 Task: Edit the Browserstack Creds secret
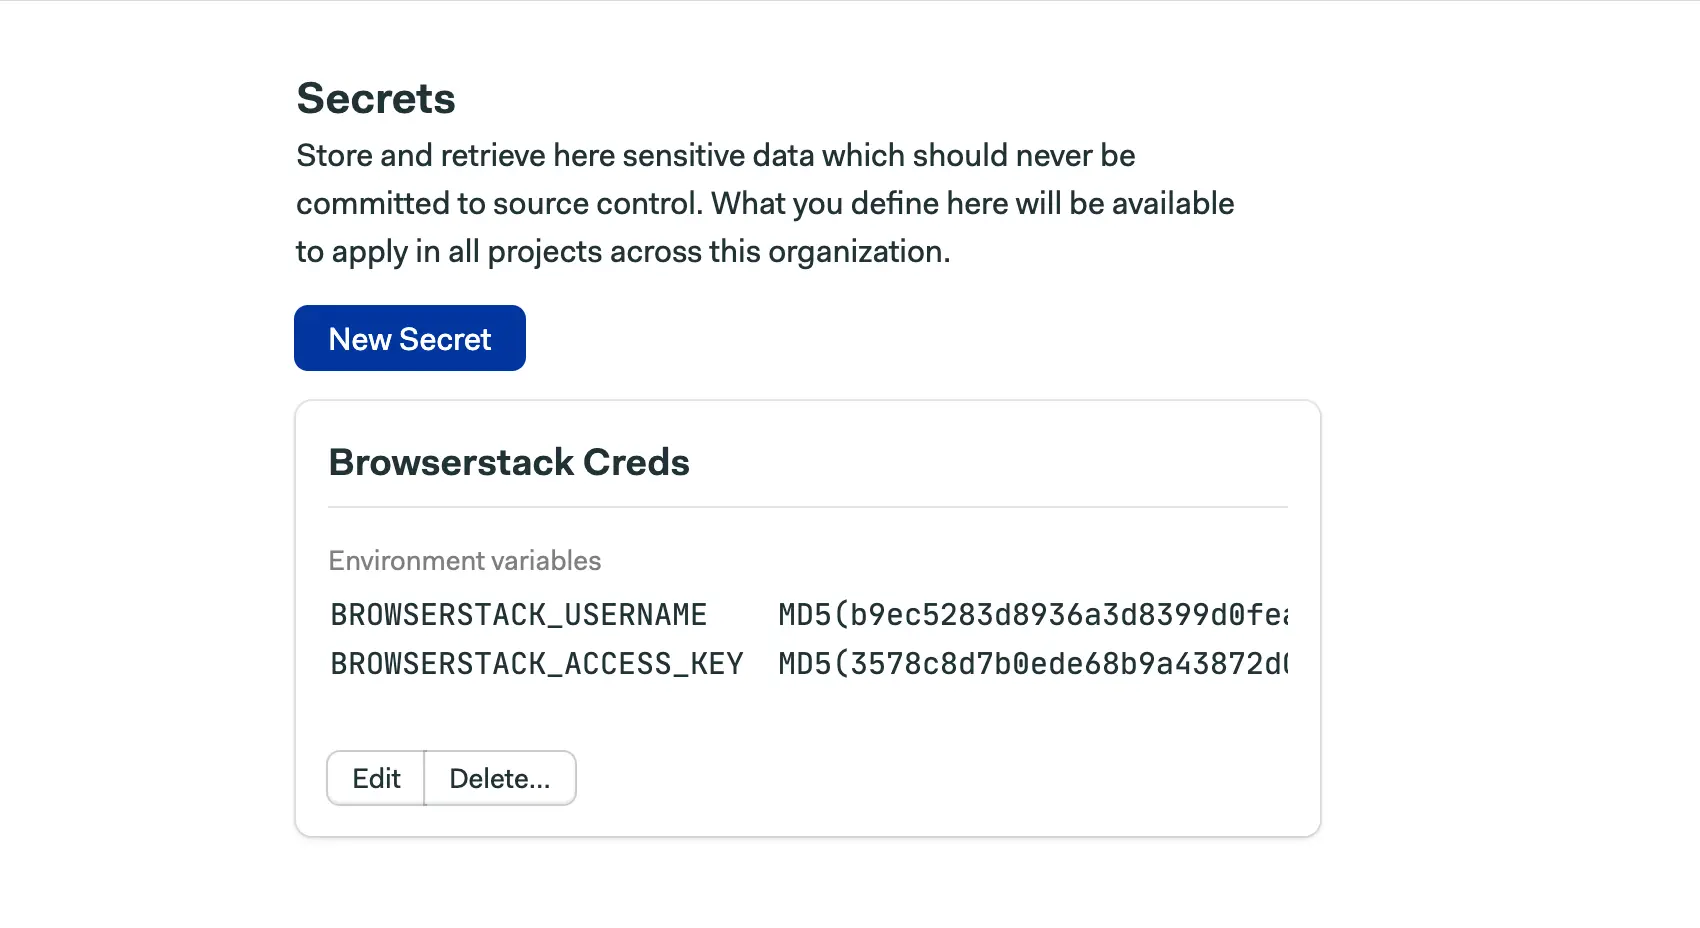[376, 778]
